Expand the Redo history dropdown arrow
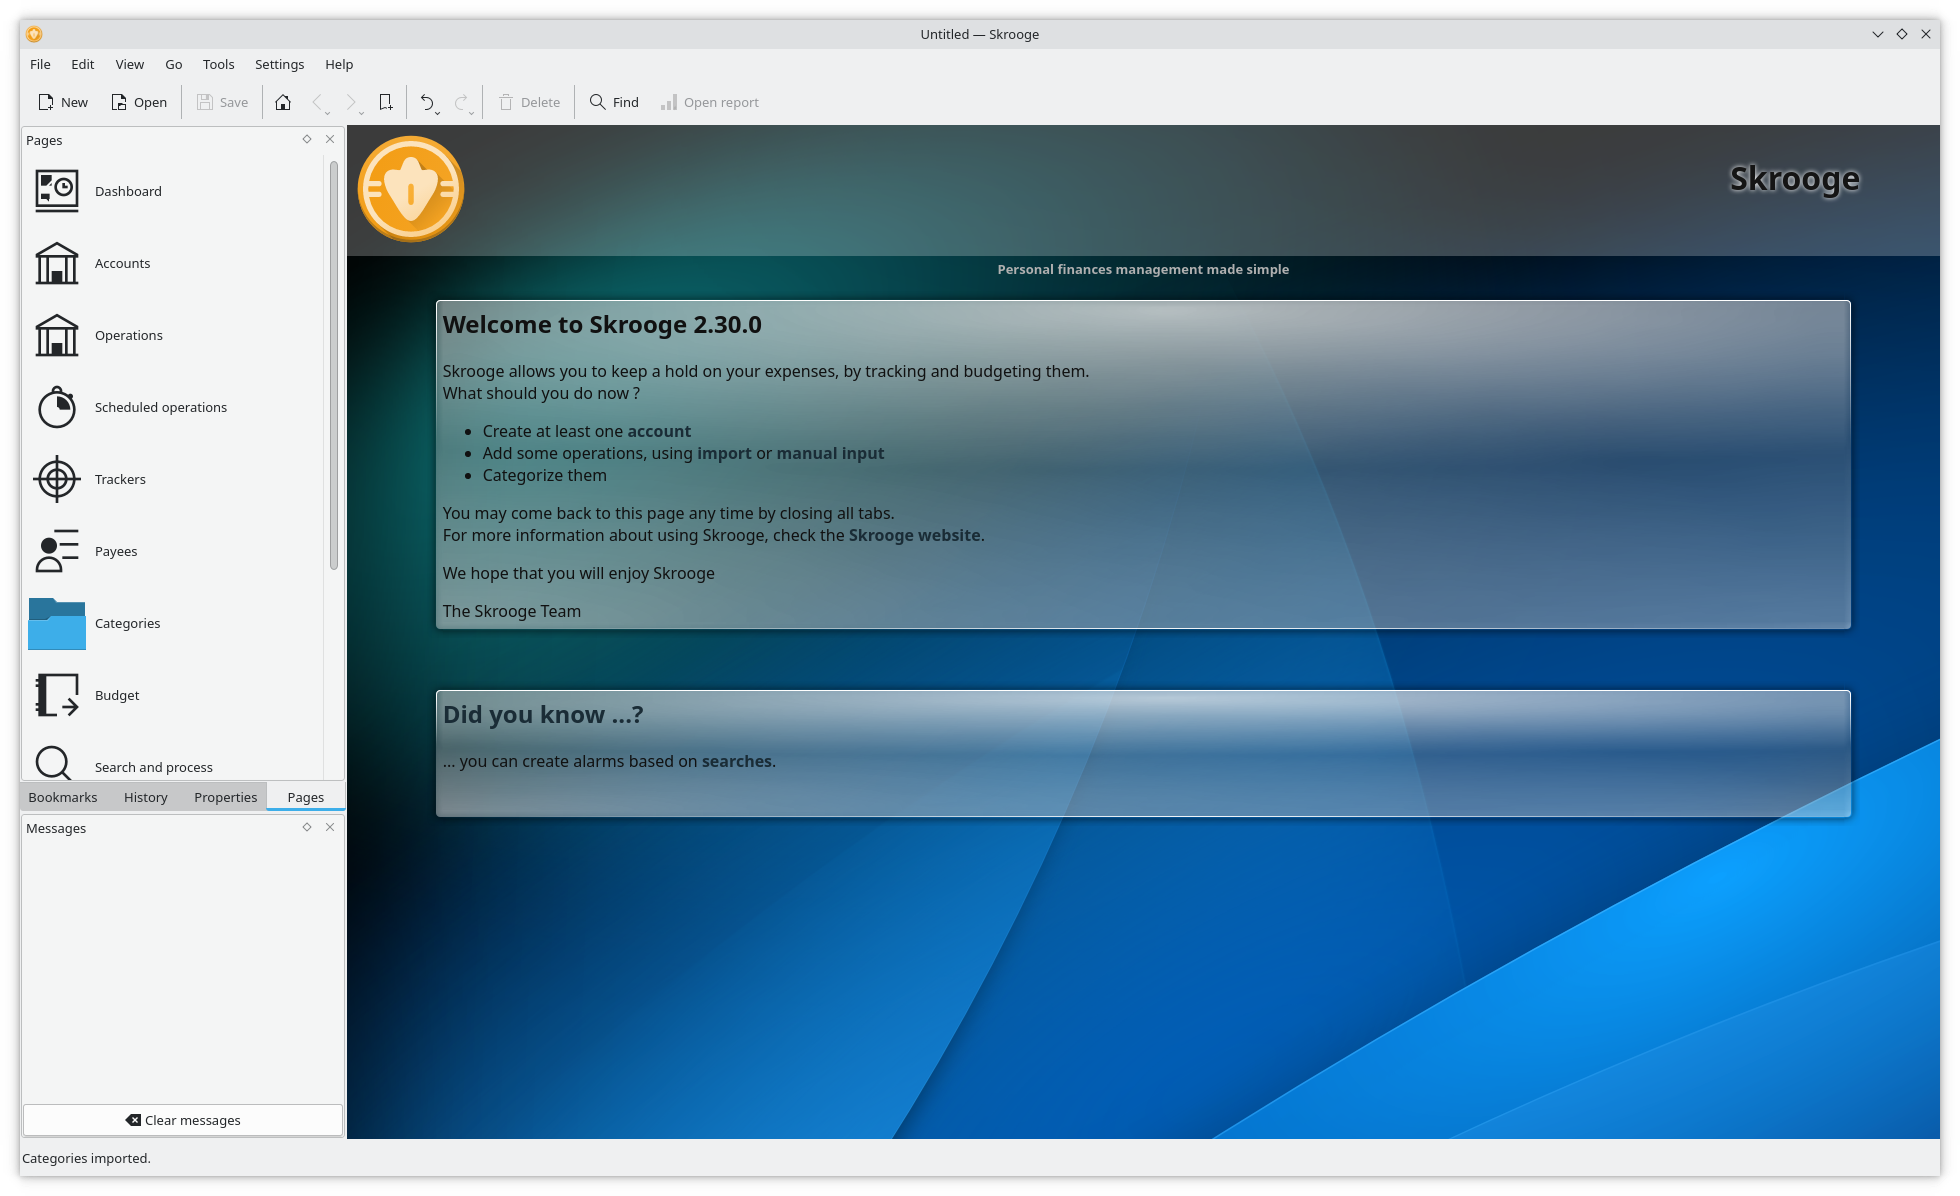Image resolution: width=1960 pixels, height=1196 pixels. pyautogui.click(x=472, y=113)
